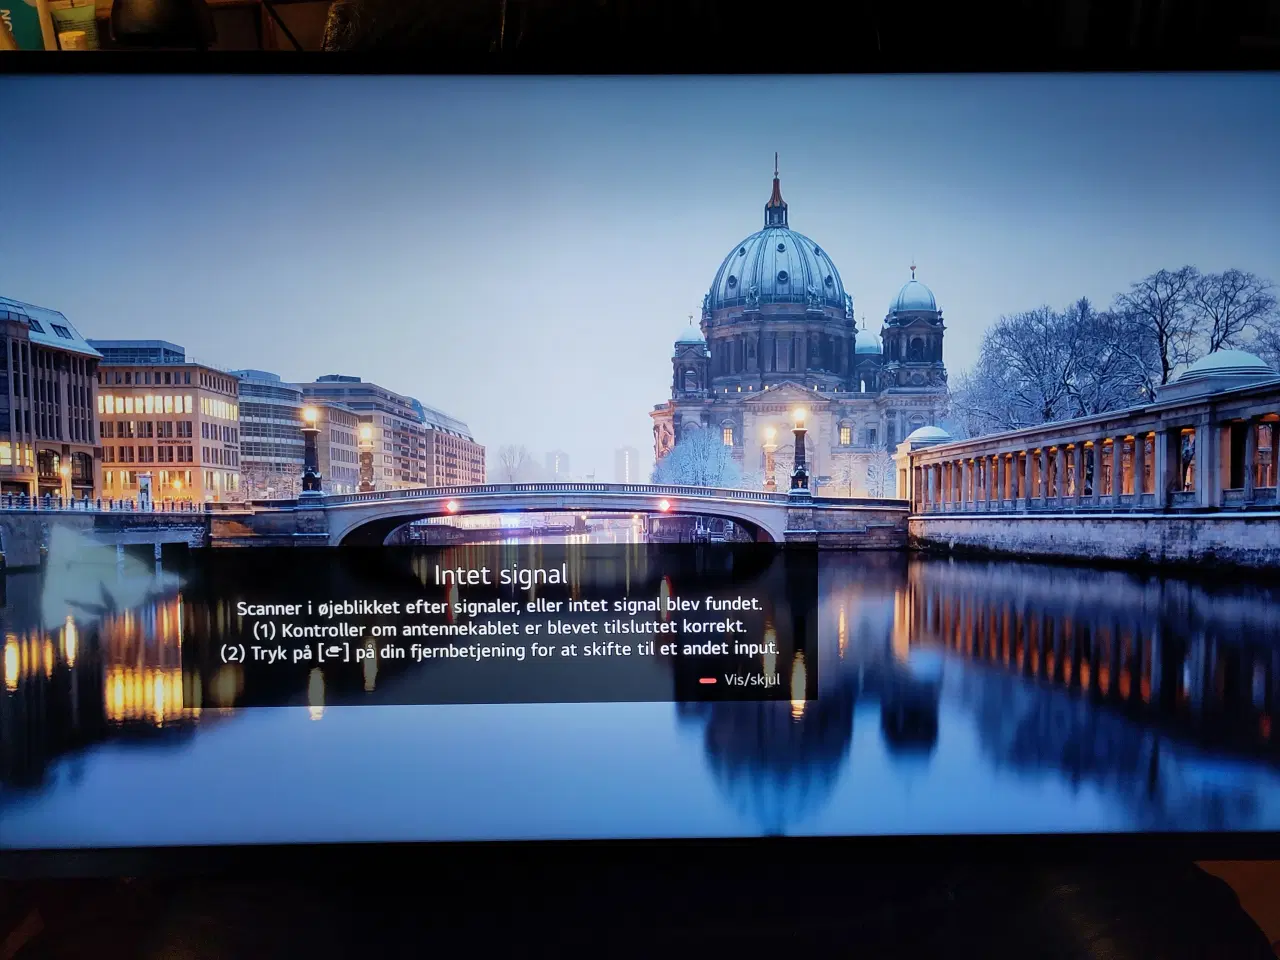Image resolution: width=1280 pixels, height=960 pixels.
Task: Toggle the Vis/skjul show/hide option
Action: (751, 680)
